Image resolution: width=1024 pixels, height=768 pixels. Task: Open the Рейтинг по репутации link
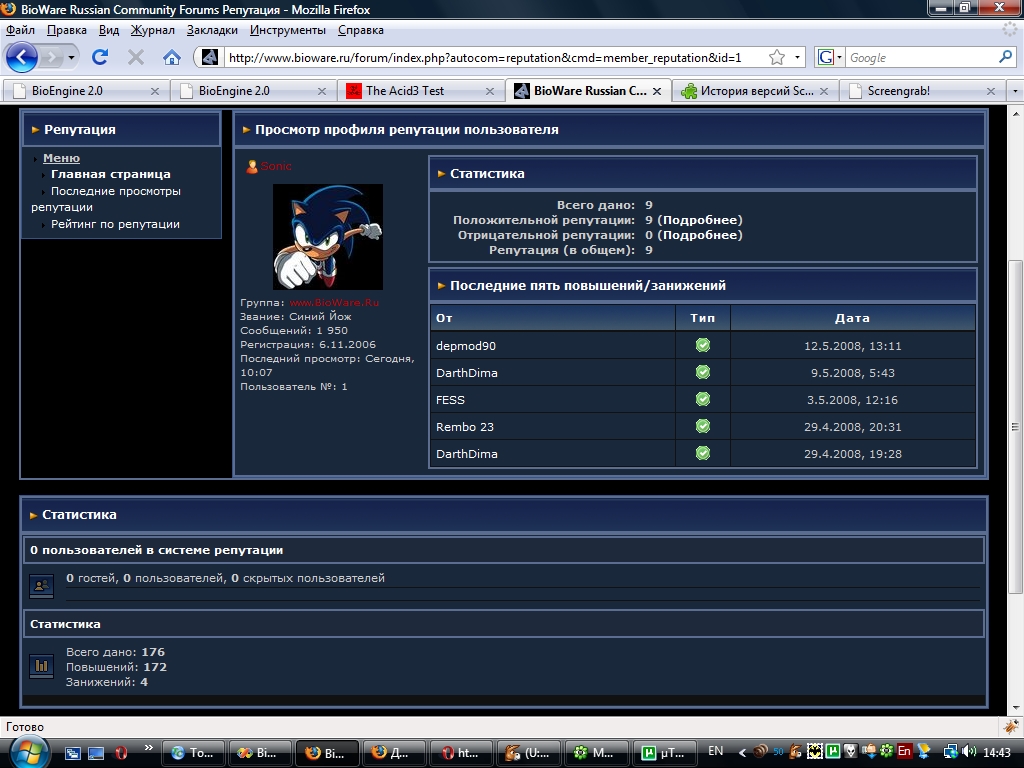pyautogui.click(x=115, y=224)
